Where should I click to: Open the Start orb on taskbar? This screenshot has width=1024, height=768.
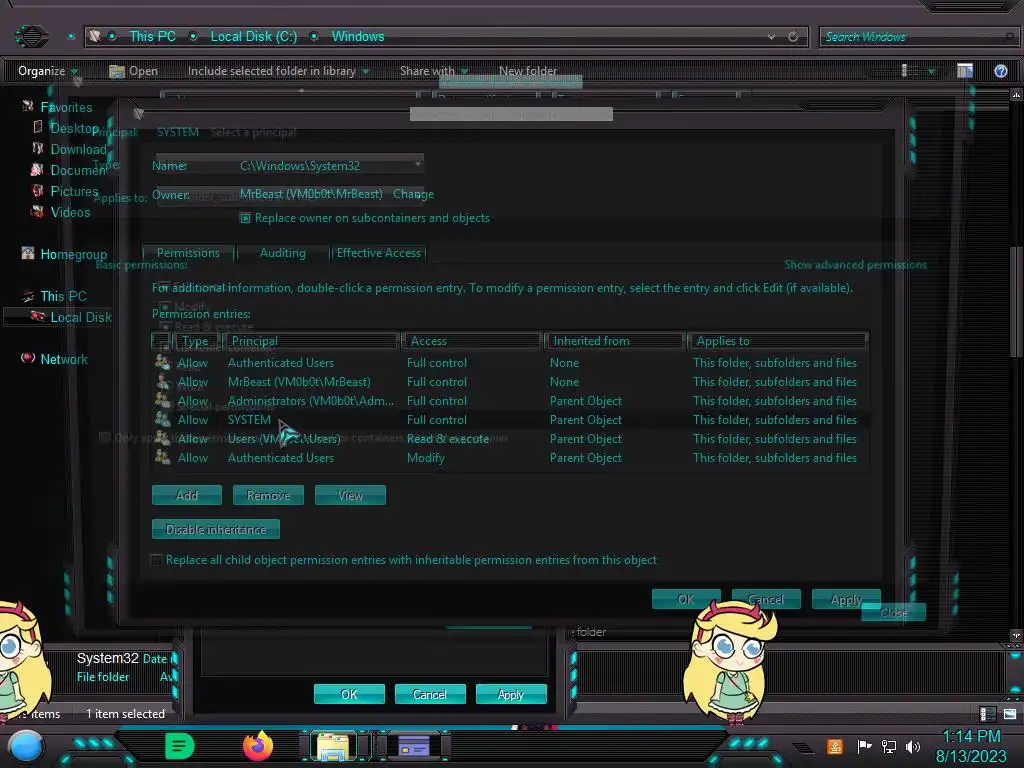26,746
